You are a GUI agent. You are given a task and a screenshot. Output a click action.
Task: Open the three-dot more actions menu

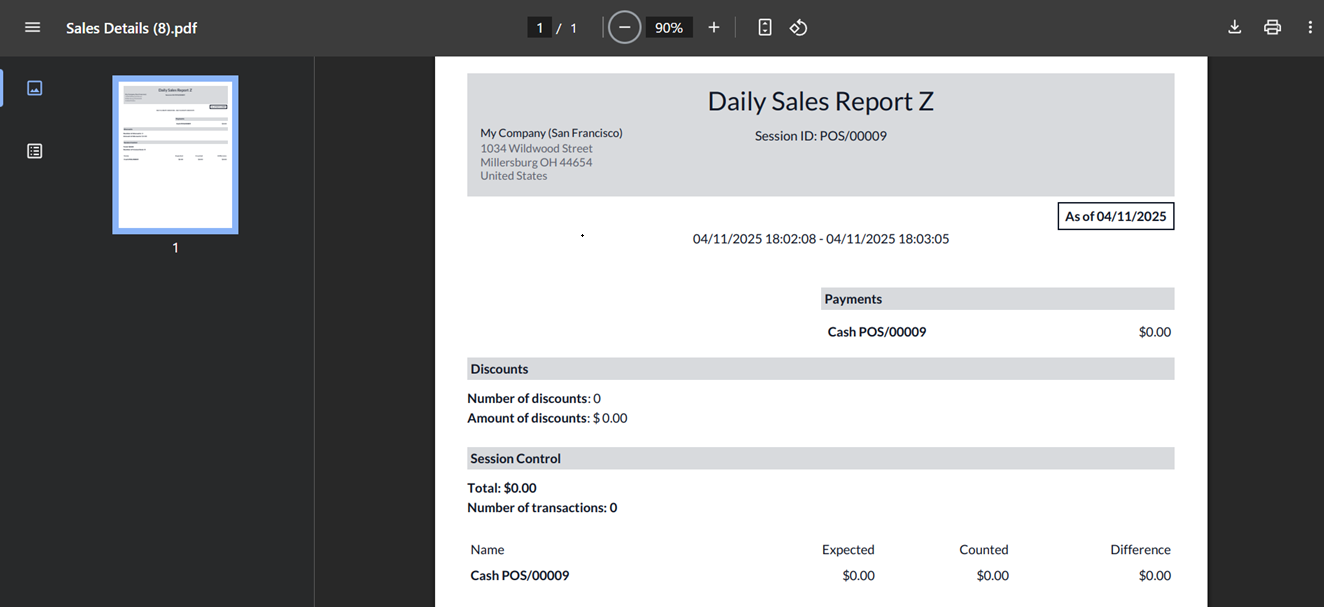coord(1310,28)
